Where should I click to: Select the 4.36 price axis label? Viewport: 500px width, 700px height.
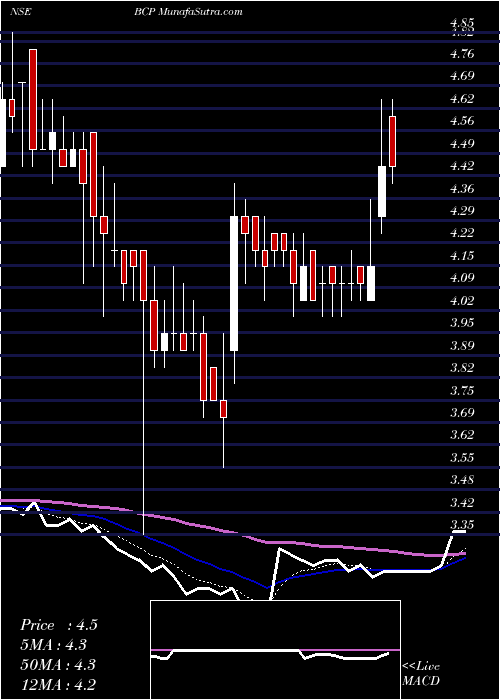point(462,189)
